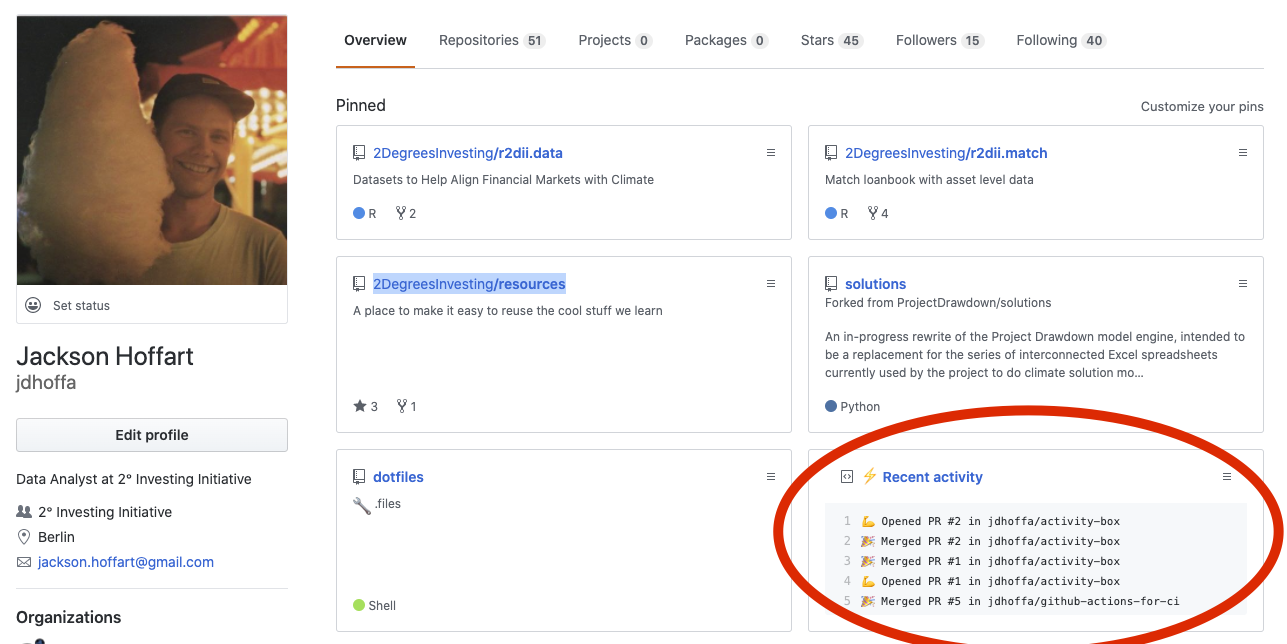This screenshot has width=1287, height=644.
Task: Open 2DegreesInvesting/r2dii.data repository
Action: 468,153
